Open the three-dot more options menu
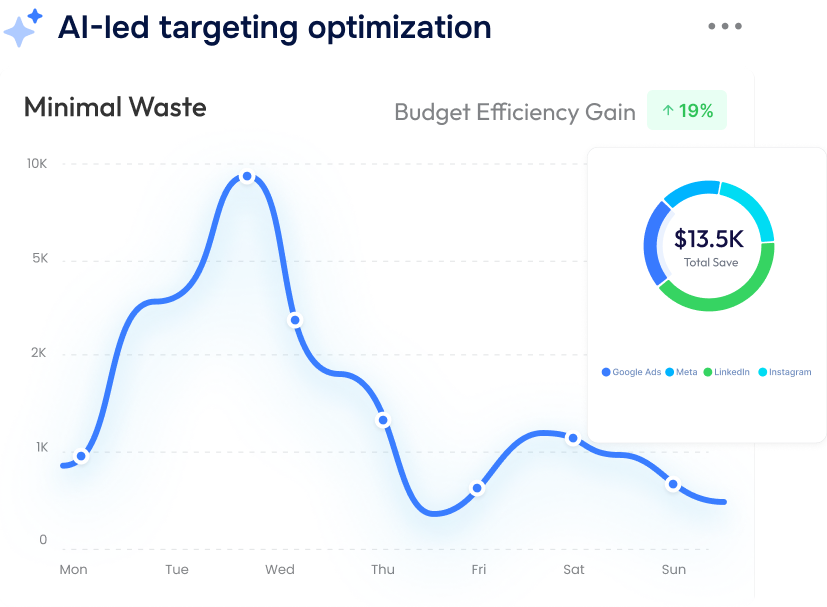 (x=724, y=26)
